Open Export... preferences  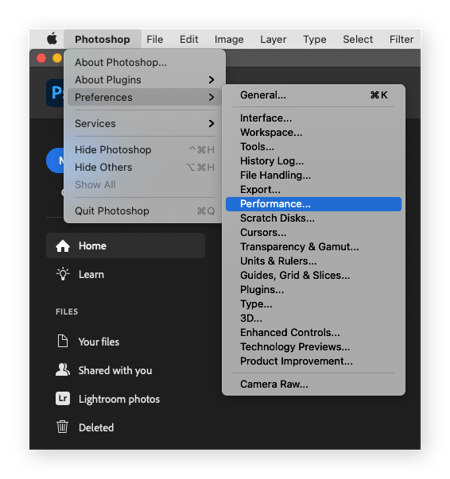click(x=313, y=190)
